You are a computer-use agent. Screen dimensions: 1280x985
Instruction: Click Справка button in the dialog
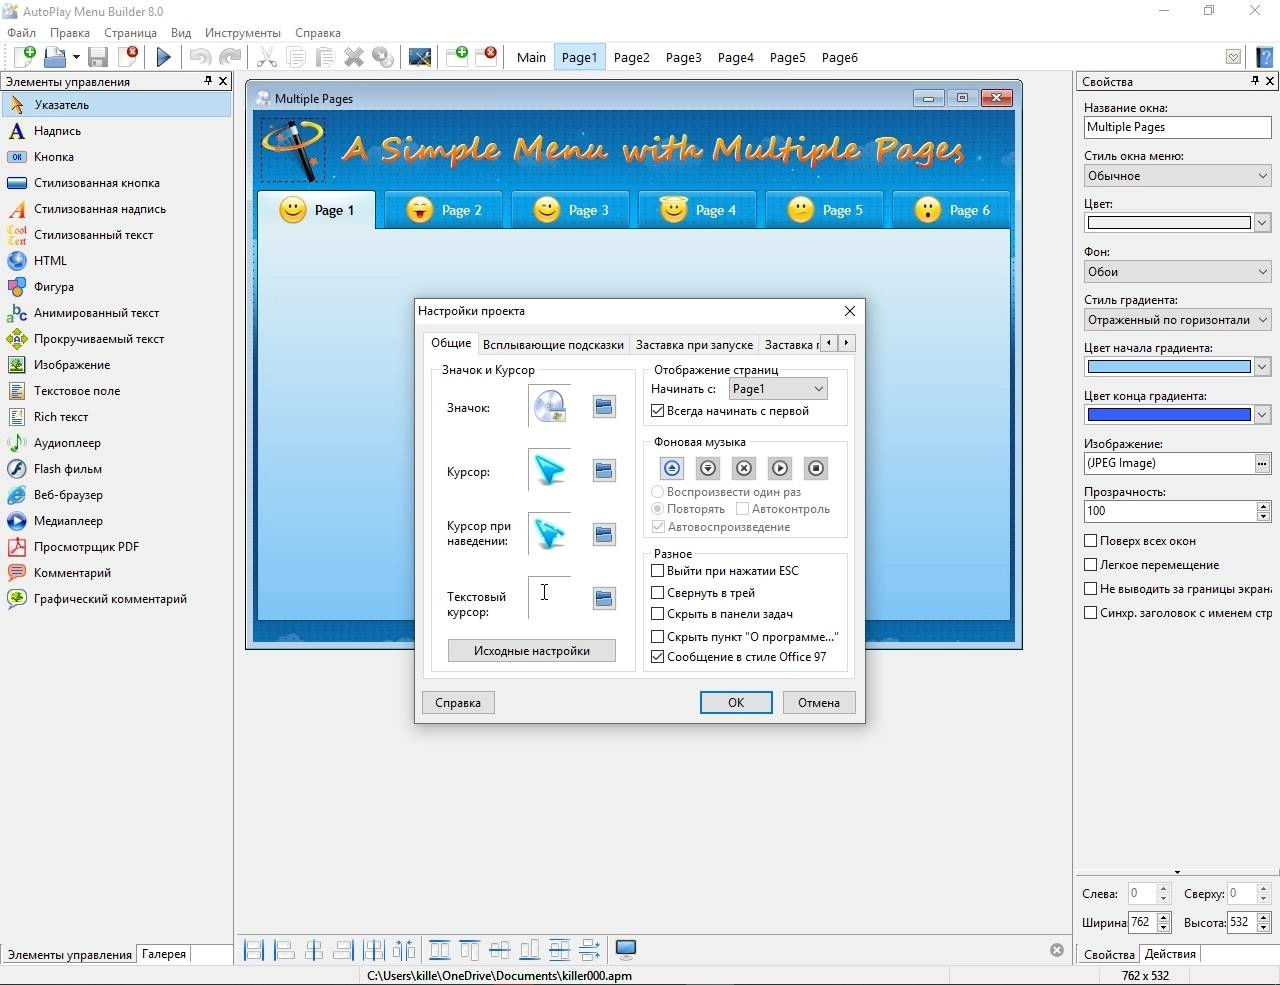(x=458, y=702)
